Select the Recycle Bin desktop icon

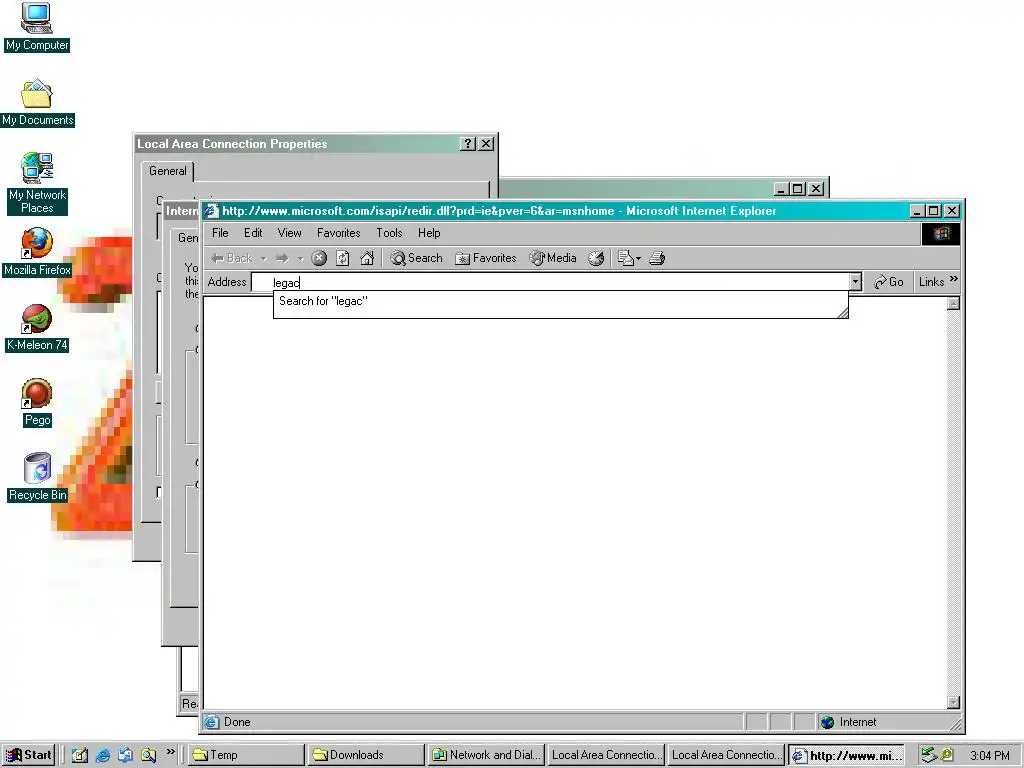coord(37,477)
